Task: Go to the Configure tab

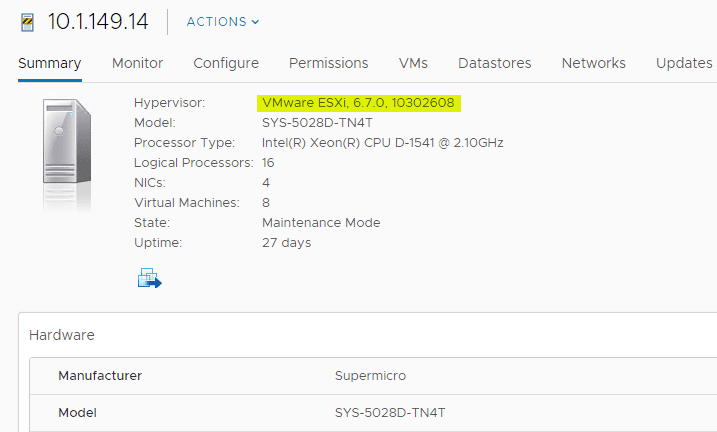Action: pyautogui.click(x=226, y=63)
